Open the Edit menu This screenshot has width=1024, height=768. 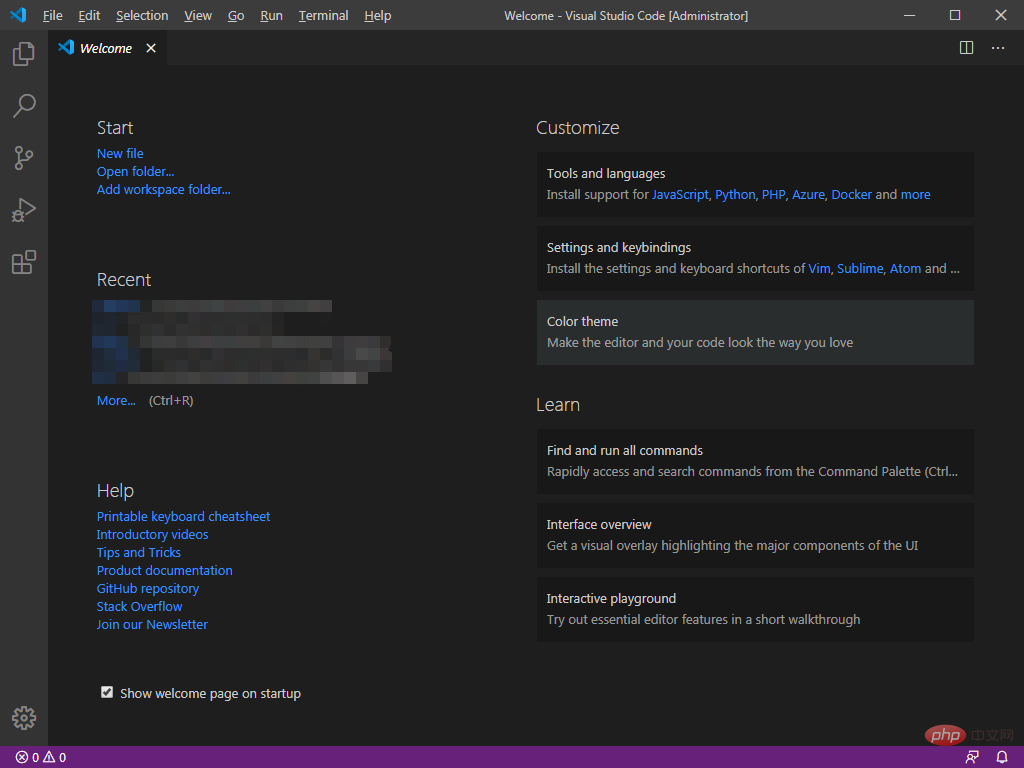click(89, 15)
